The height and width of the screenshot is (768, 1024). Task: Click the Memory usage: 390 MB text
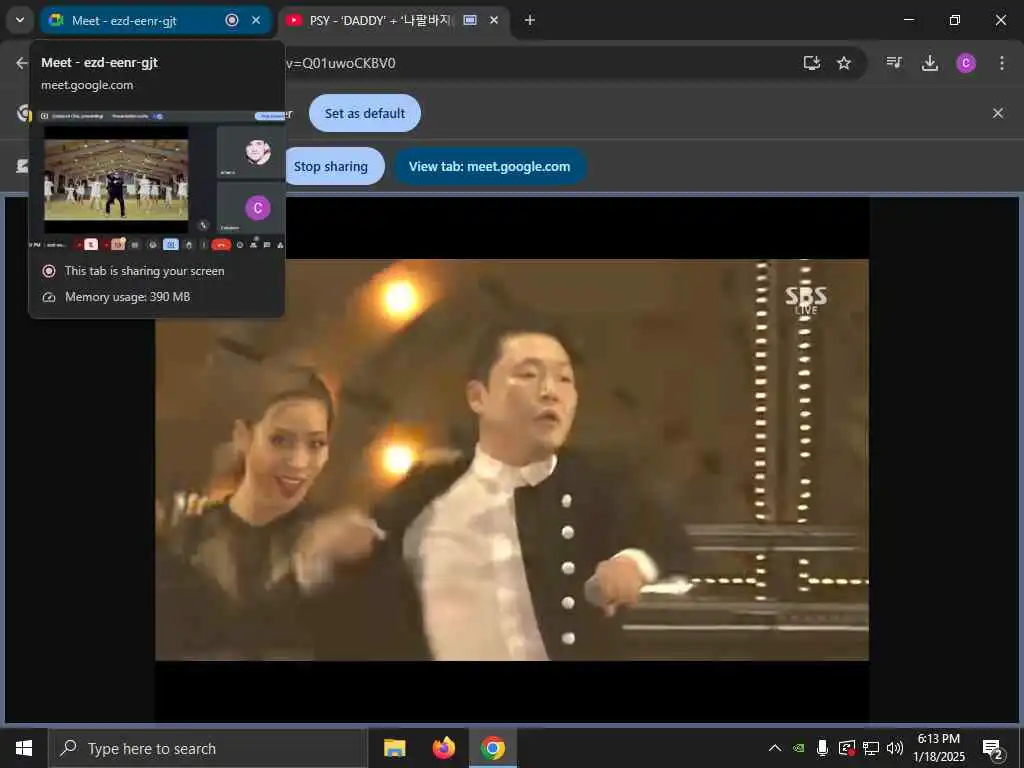(127, 297)
